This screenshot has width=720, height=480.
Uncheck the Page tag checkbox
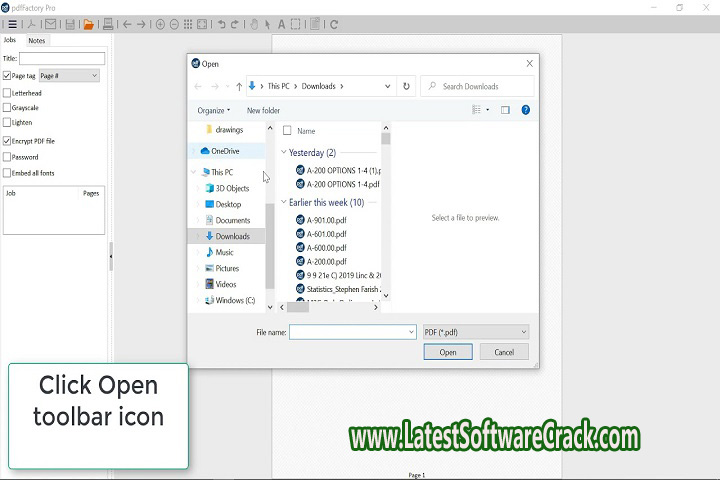click(x=7, y=76)
